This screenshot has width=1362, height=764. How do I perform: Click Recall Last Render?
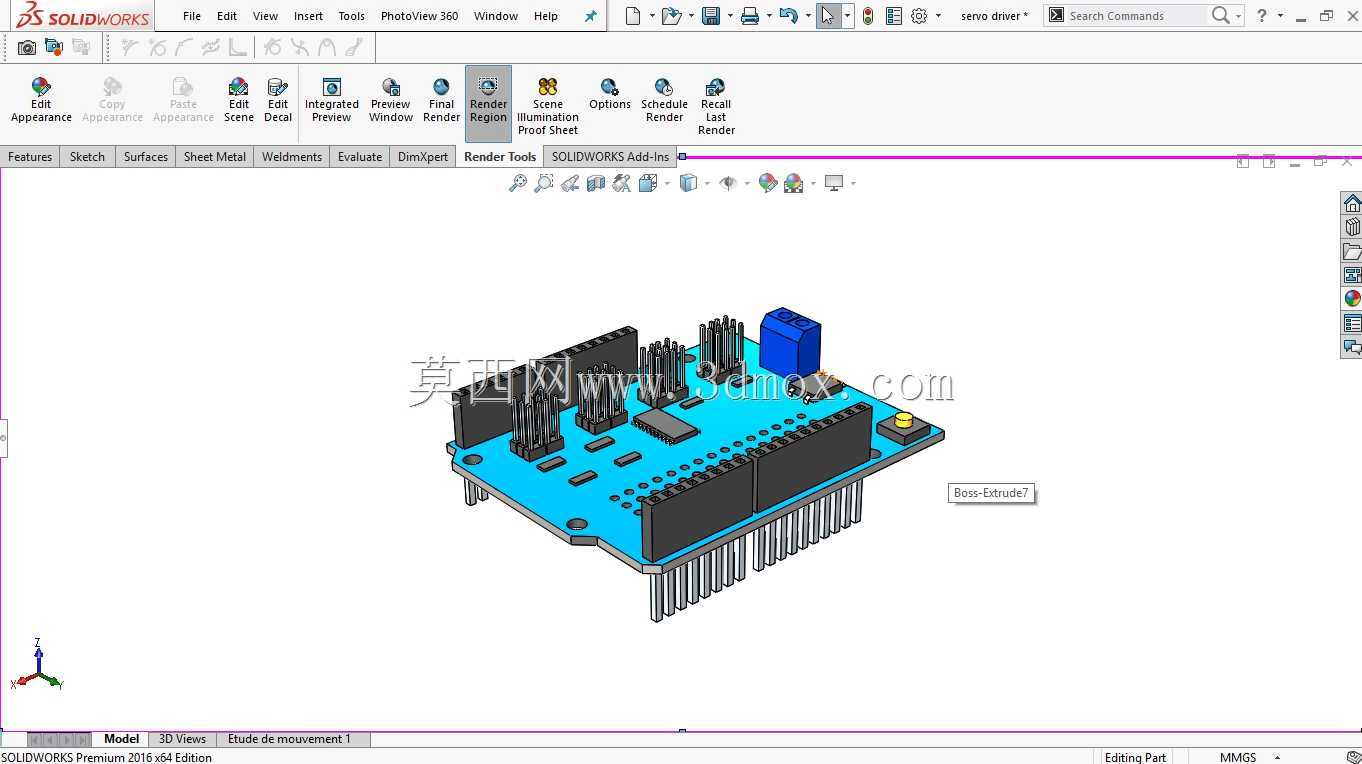[x=716, y=107]
